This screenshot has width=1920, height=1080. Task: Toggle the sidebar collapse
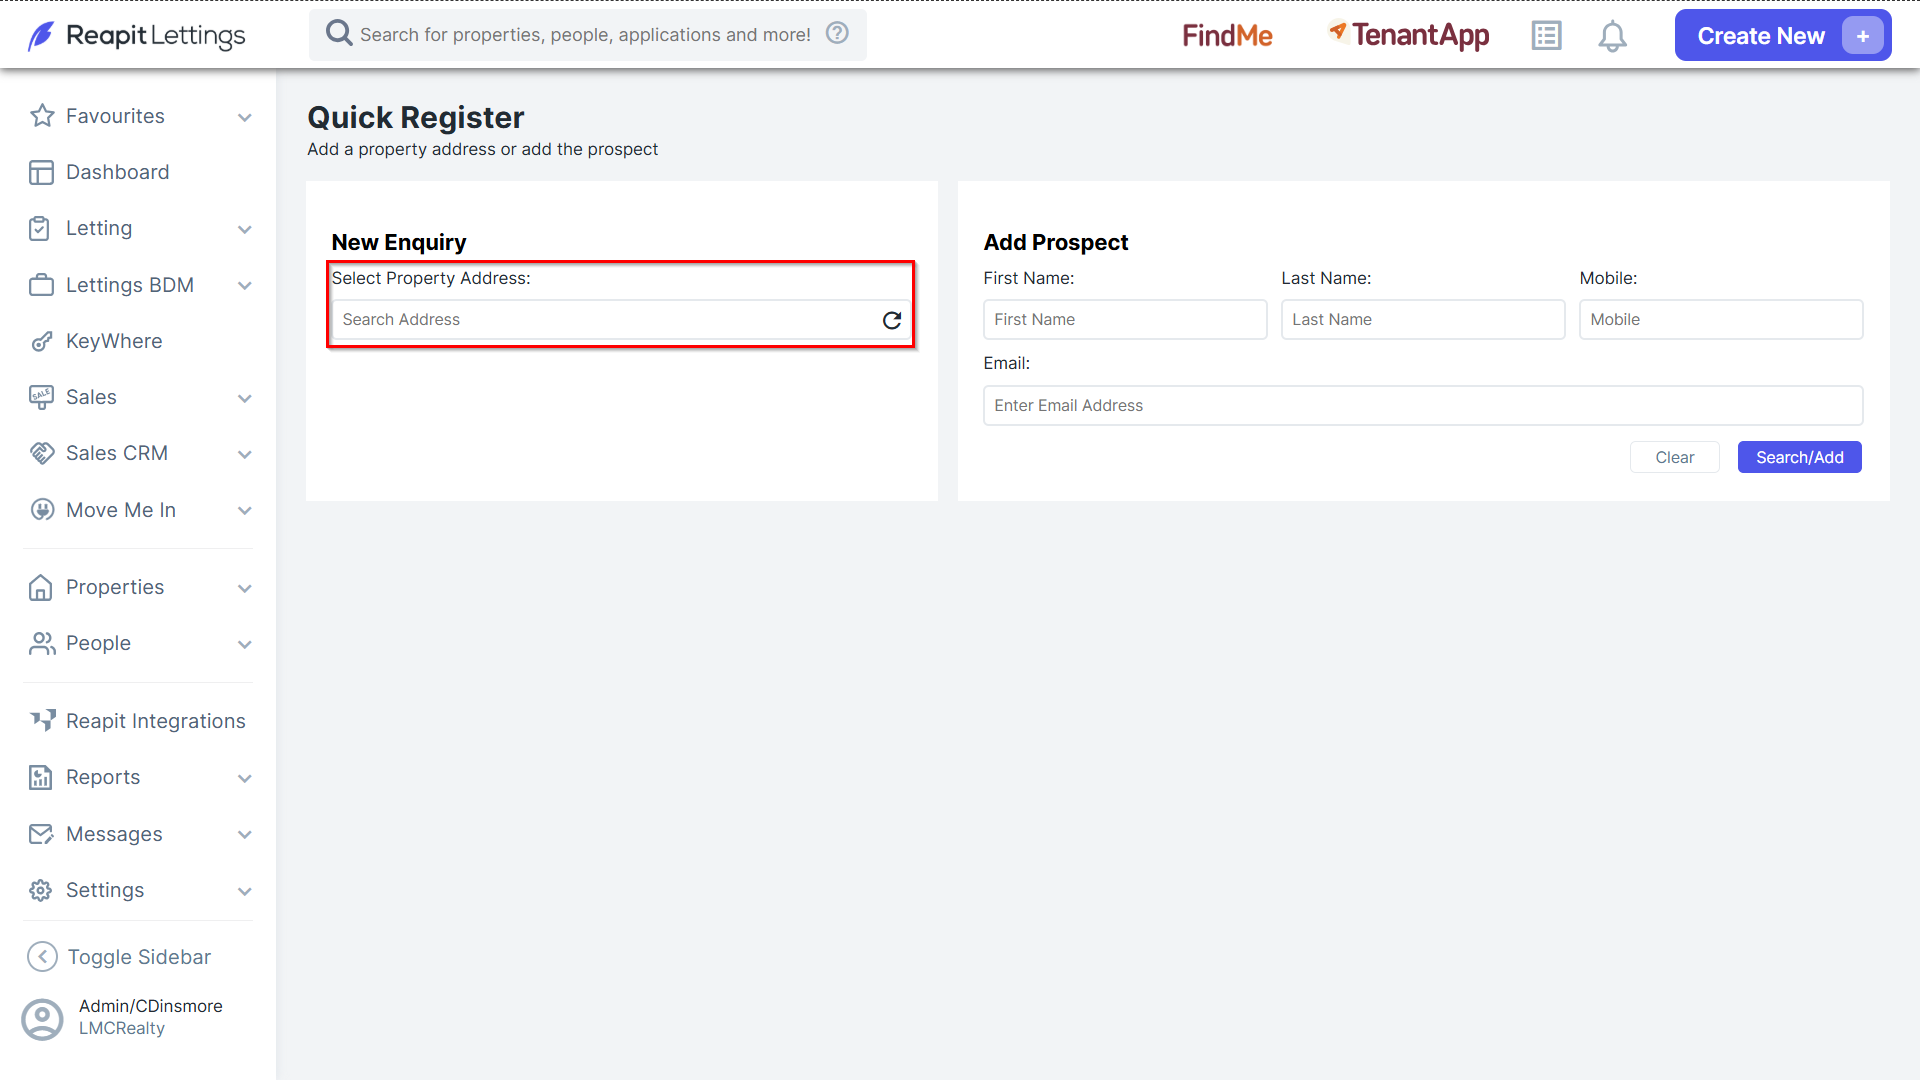[x=120, y=957]
